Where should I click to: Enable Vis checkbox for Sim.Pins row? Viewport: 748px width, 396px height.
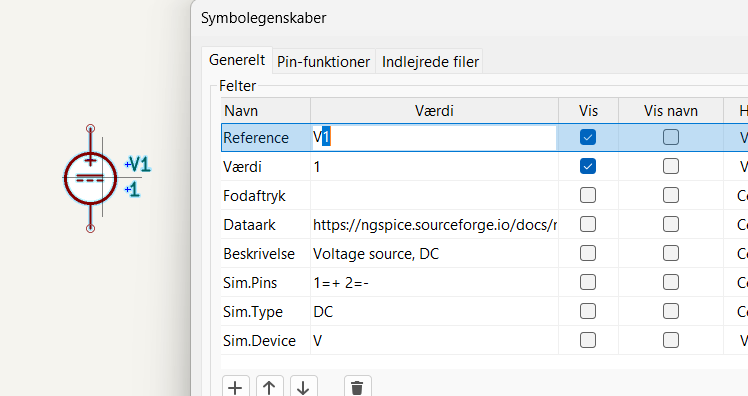pyautogui.click(x=588, y=282)
